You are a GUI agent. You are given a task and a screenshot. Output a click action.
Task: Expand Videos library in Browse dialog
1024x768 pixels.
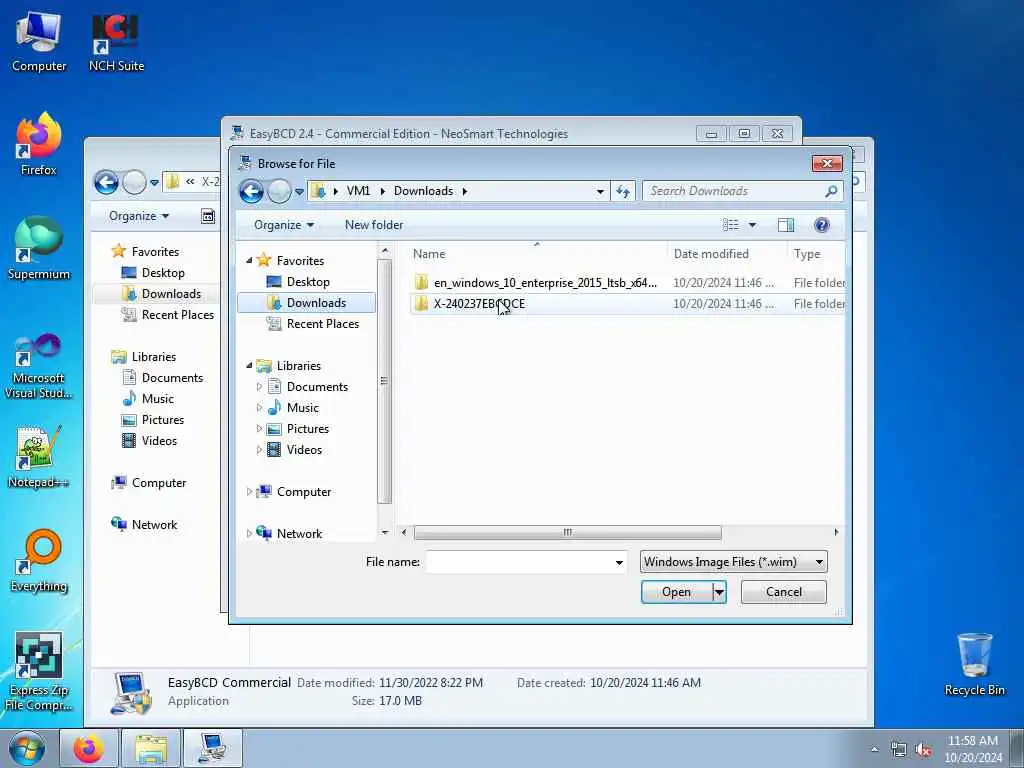pos(259,449)
